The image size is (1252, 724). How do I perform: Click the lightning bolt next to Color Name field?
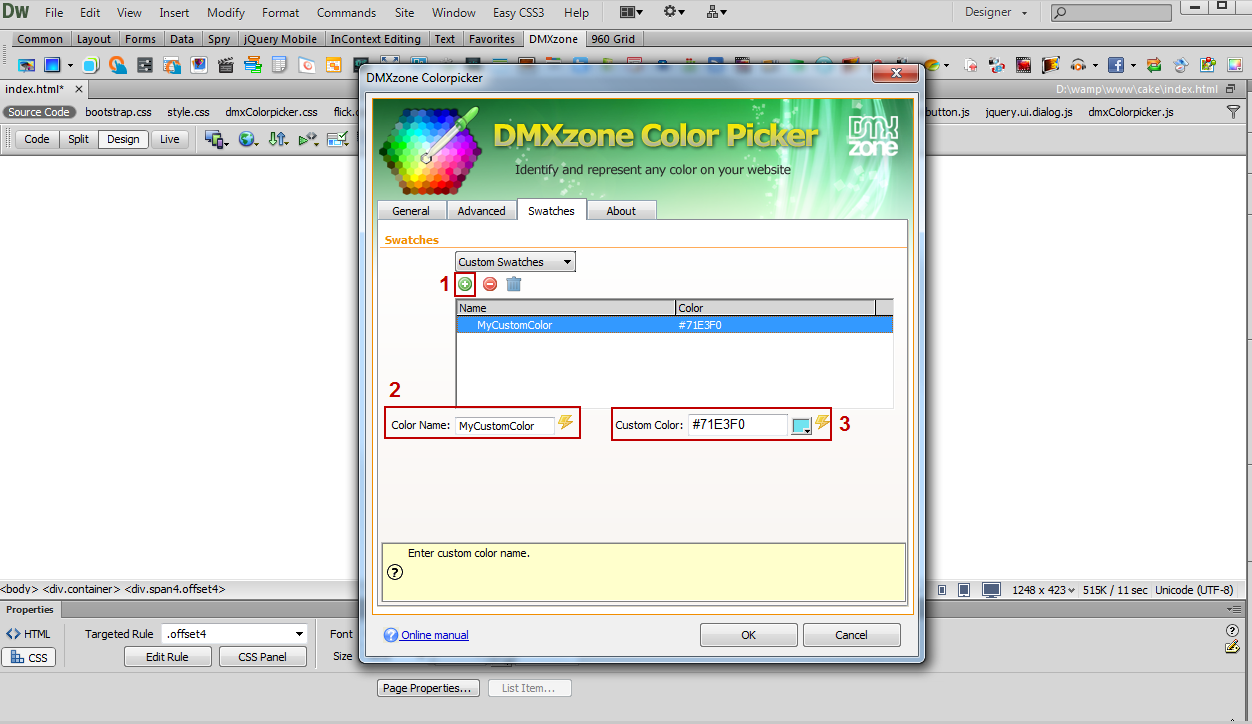coord(566,423)
